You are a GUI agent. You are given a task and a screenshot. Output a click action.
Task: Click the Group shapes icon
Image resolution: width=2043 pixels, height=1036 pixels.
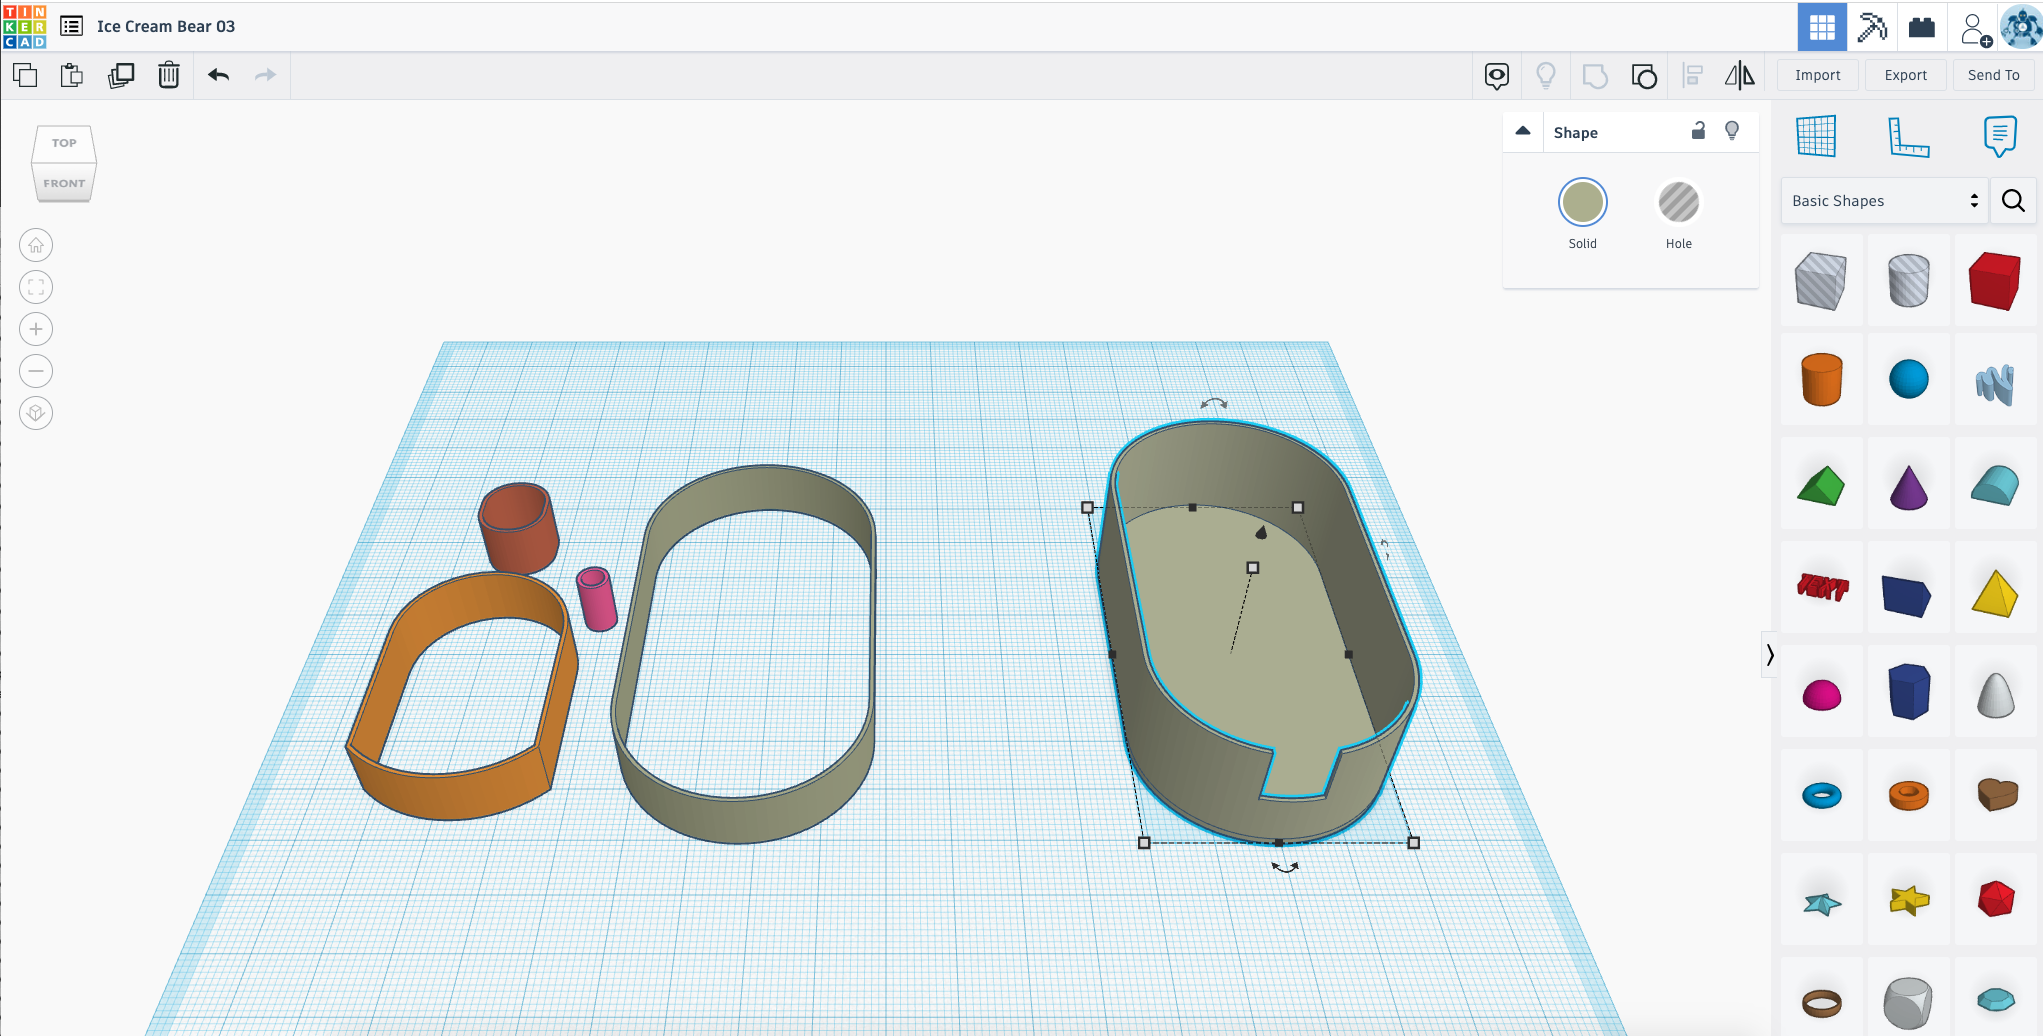[1595, 76]
